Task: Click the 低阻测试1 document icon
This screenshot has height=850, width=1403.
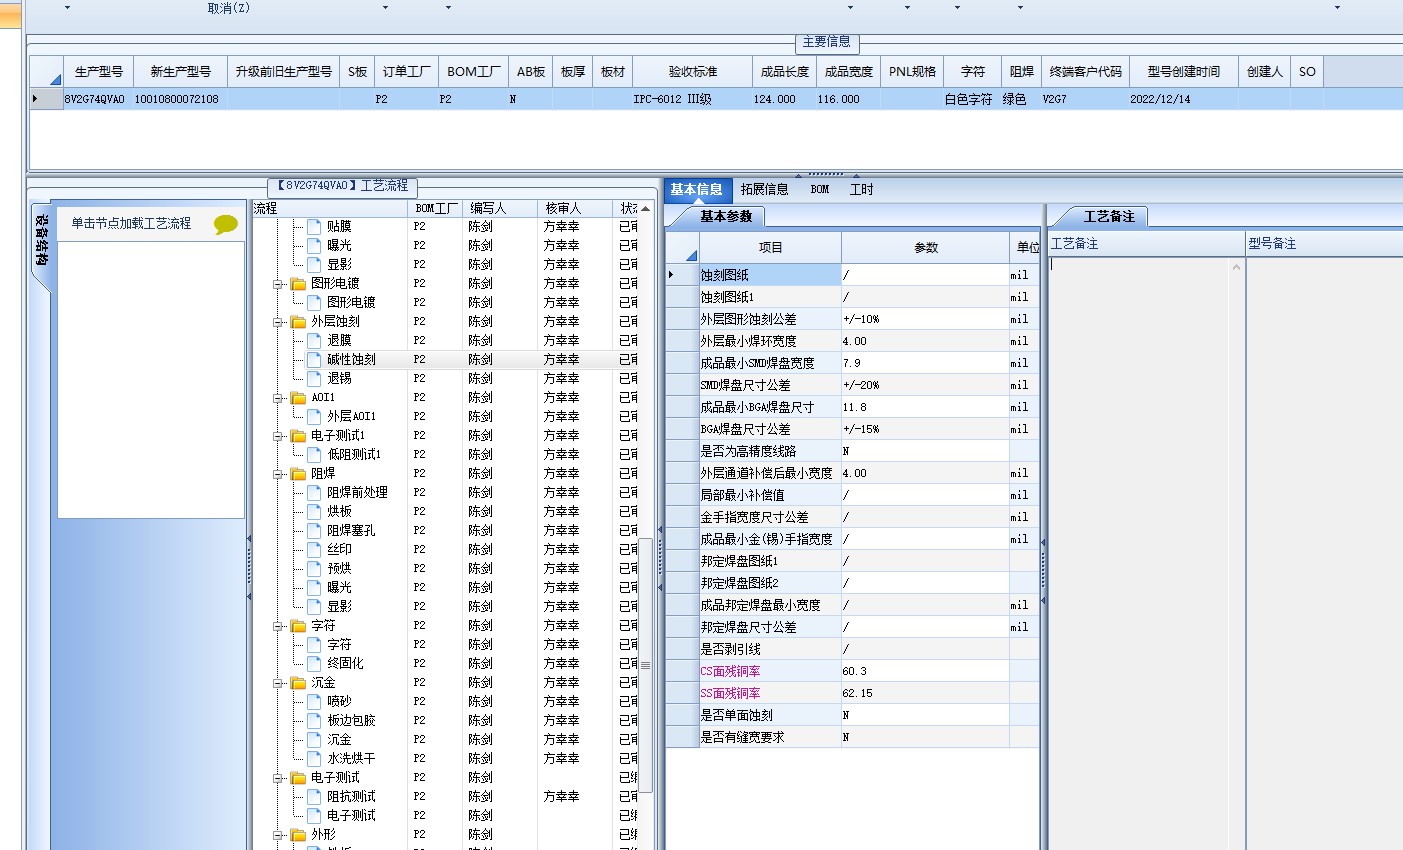Action: [x=314, y=455]
